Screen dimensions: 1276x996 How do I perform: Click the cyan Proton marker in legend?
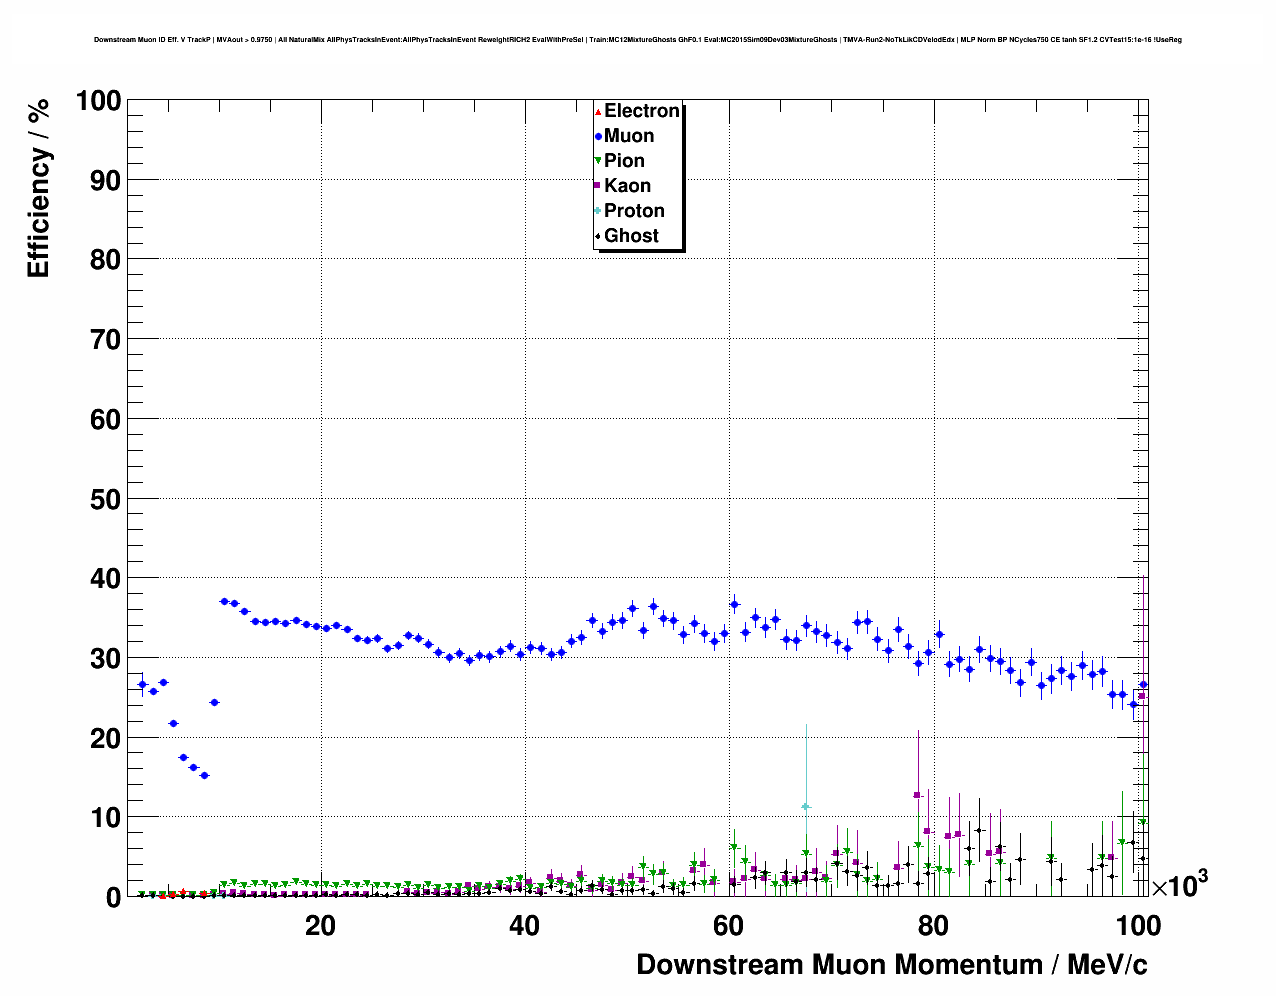598,211
